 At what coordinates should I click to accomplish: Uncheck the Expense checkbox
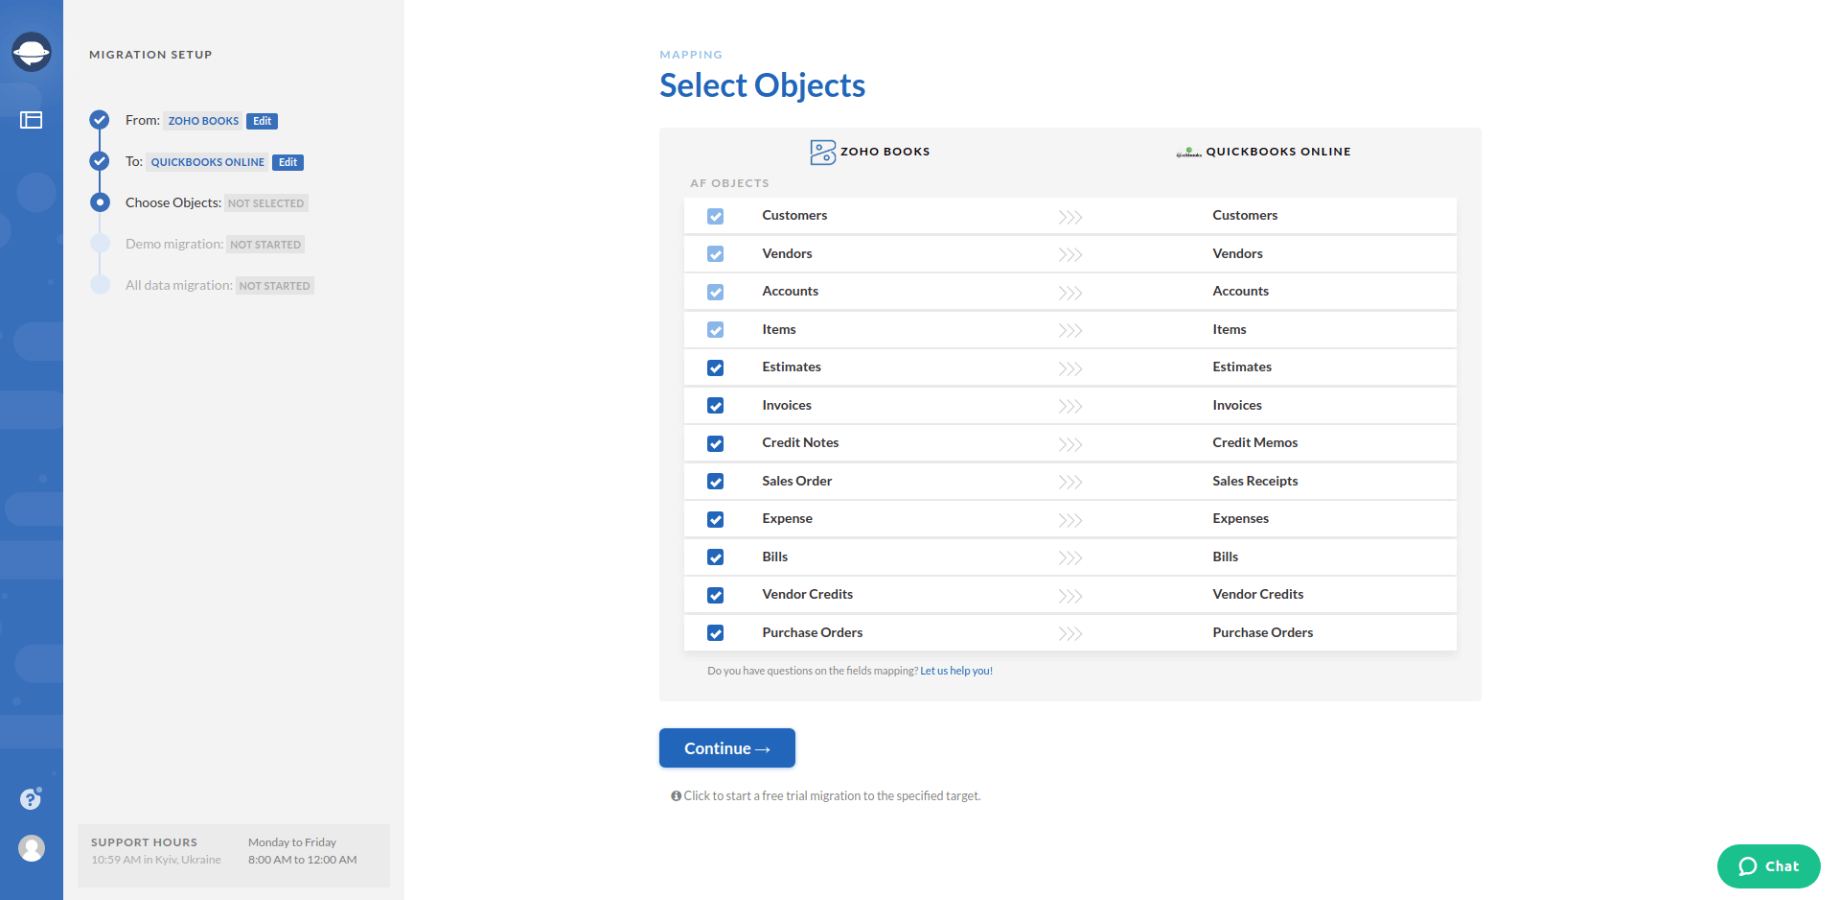pyautogui.click(x=715, y=519)
